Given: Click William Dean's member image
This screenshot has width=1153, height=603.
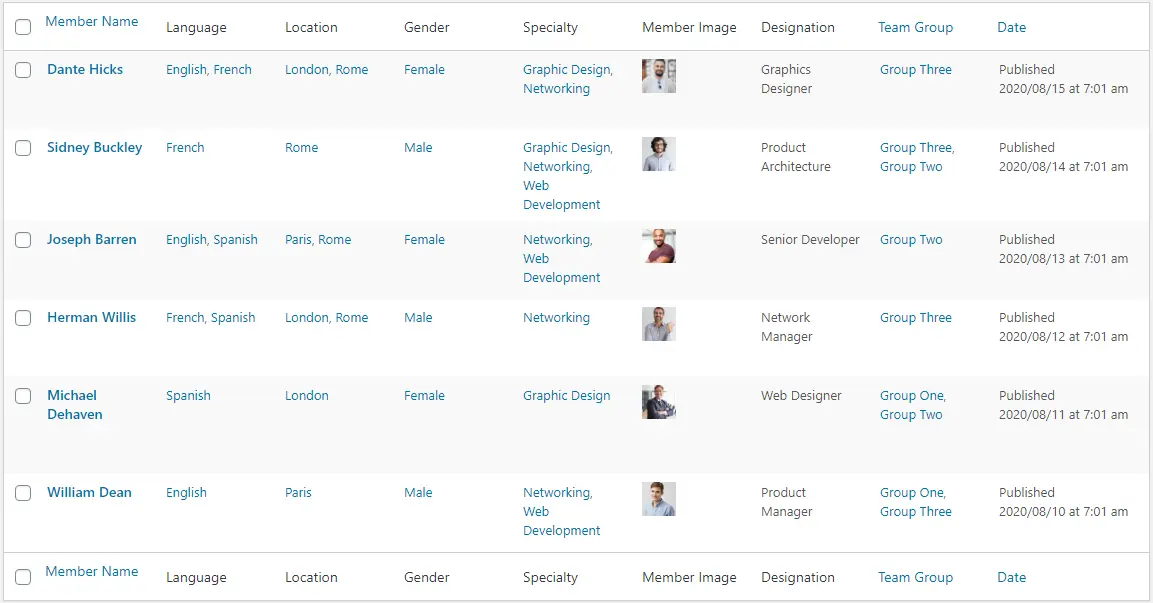Looking at the screenshot, I should 658,499.
